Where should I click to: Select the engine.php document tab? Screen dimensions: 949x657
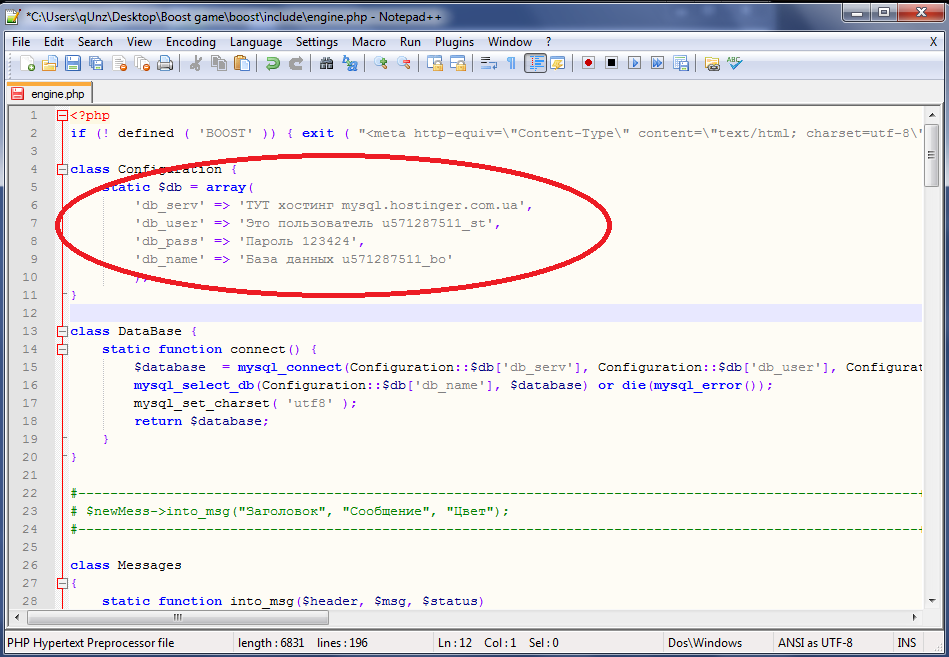[50, 94]
